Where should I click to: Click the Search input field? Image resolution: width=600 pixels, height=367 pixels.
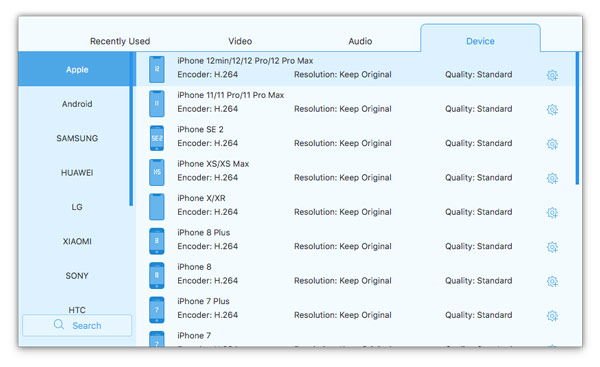77,325
